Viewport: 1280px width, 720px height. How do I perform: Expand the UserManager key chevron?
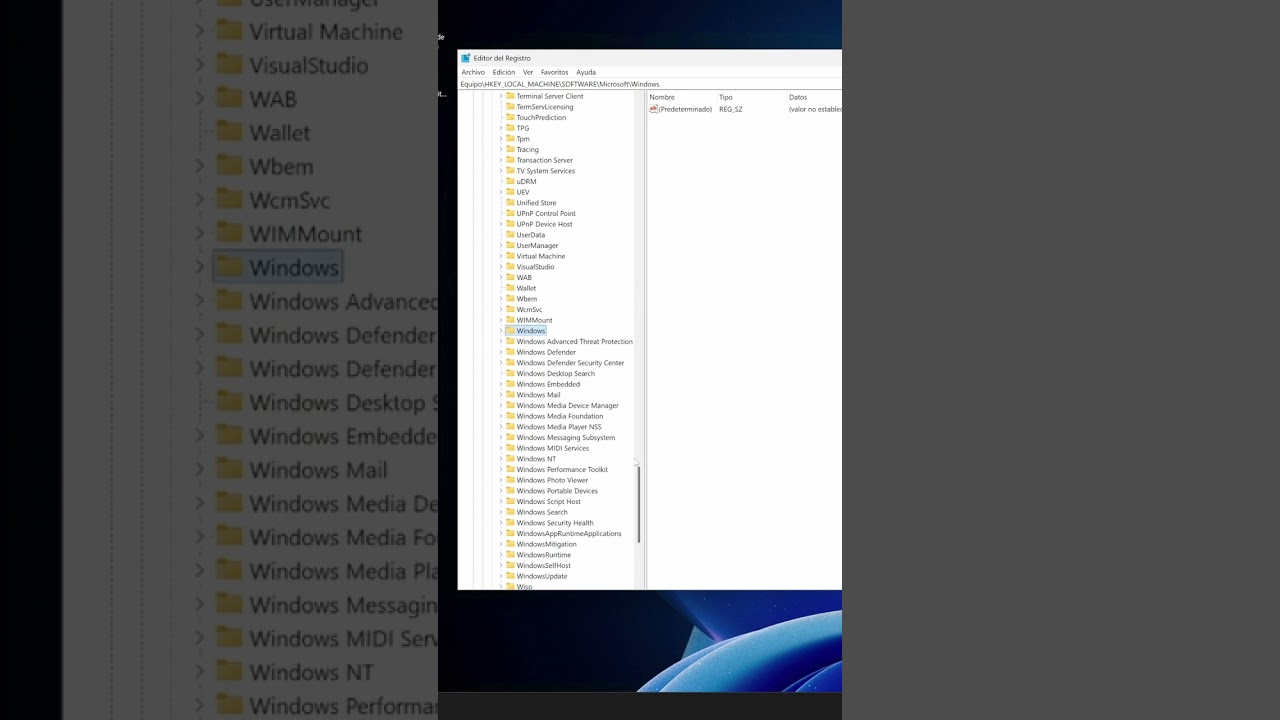coord(501,246)
